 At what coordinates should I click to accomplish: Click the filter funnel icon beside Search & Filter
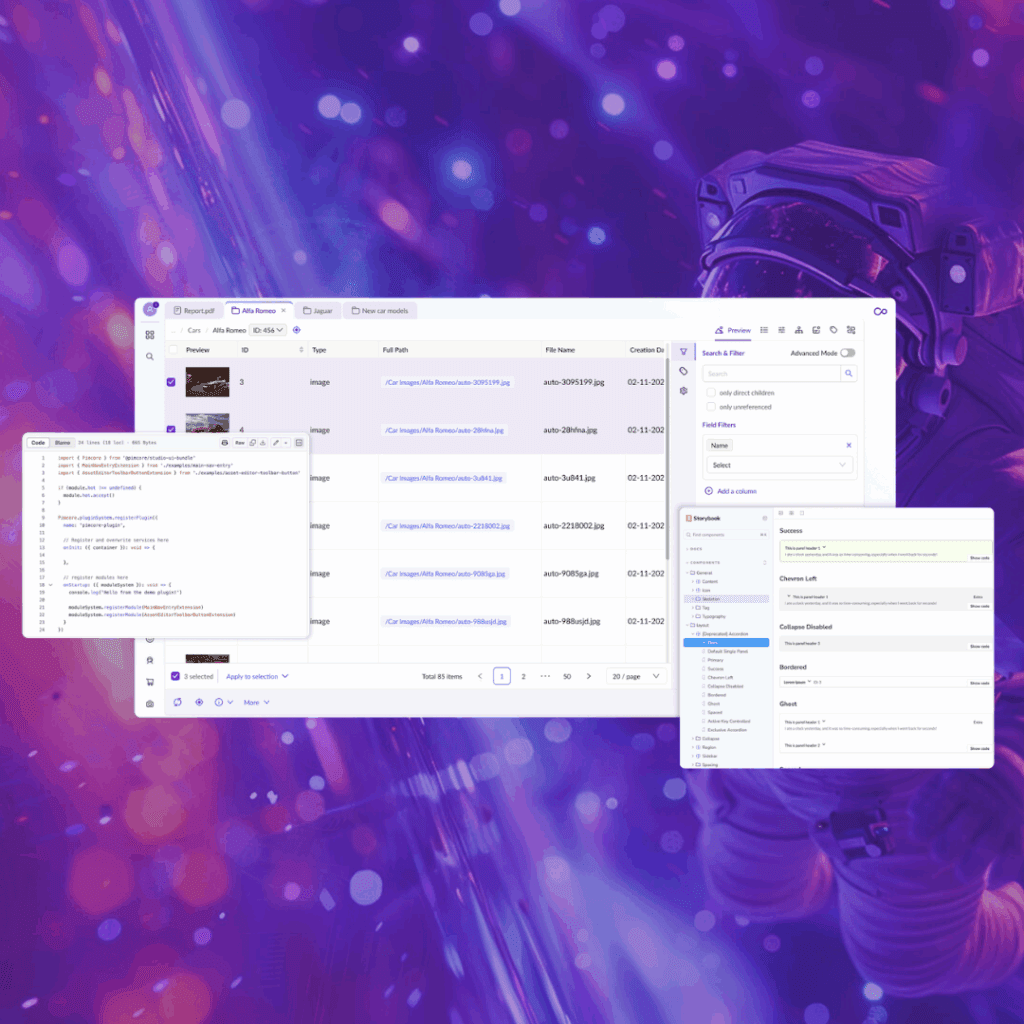tap(683, 352)
